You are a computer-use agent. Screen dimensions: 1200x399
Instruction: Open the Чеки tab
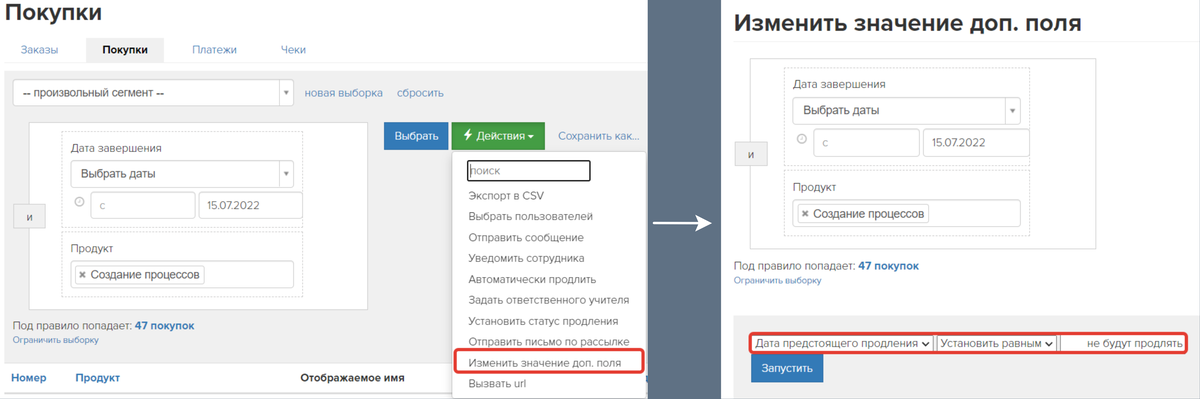click(293, 49)
